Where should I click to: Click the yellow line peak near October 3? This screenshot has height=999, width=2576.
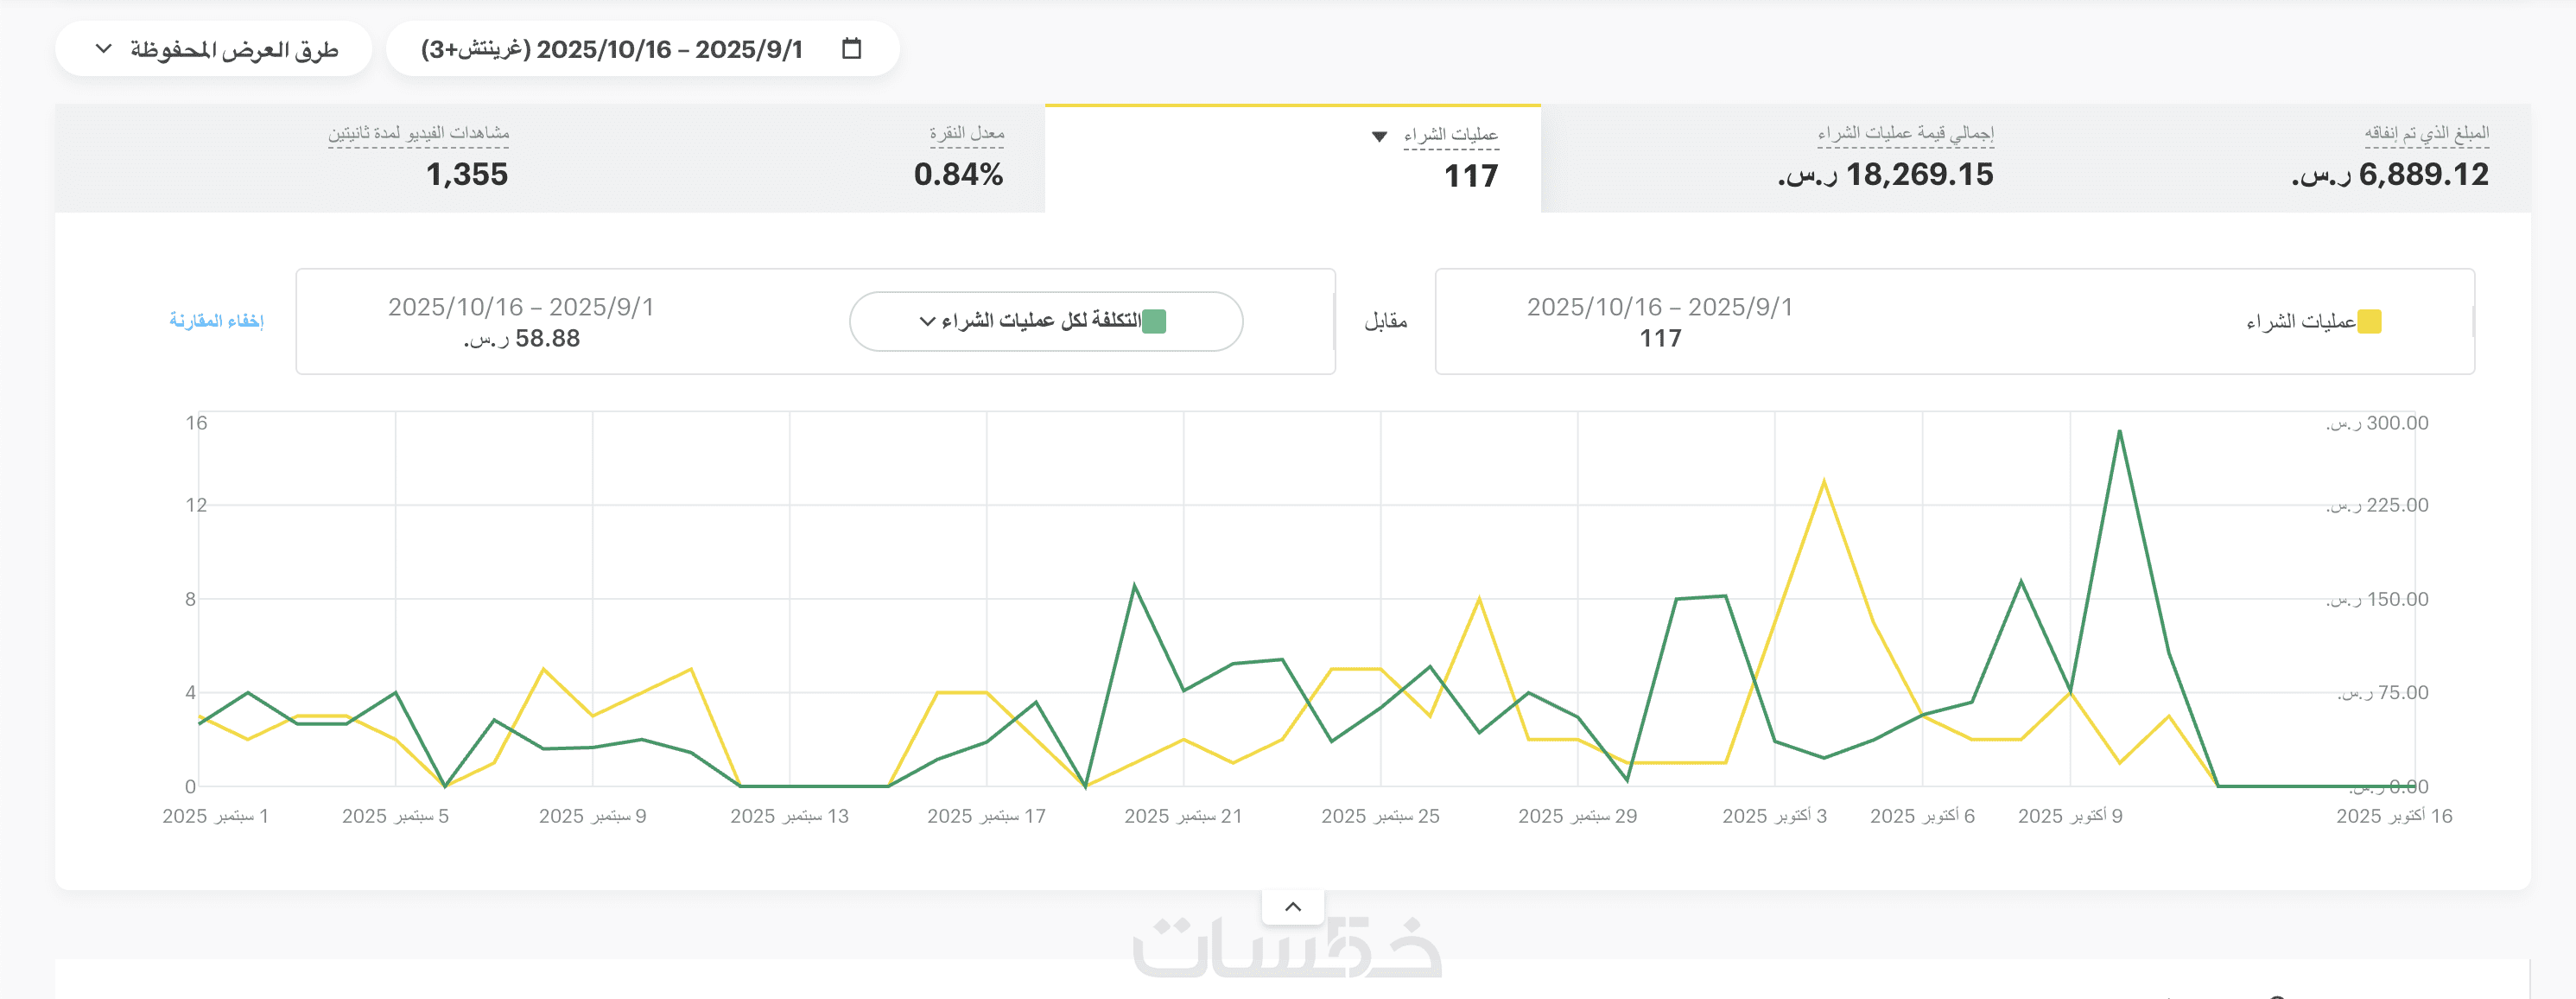[1823, 482]
